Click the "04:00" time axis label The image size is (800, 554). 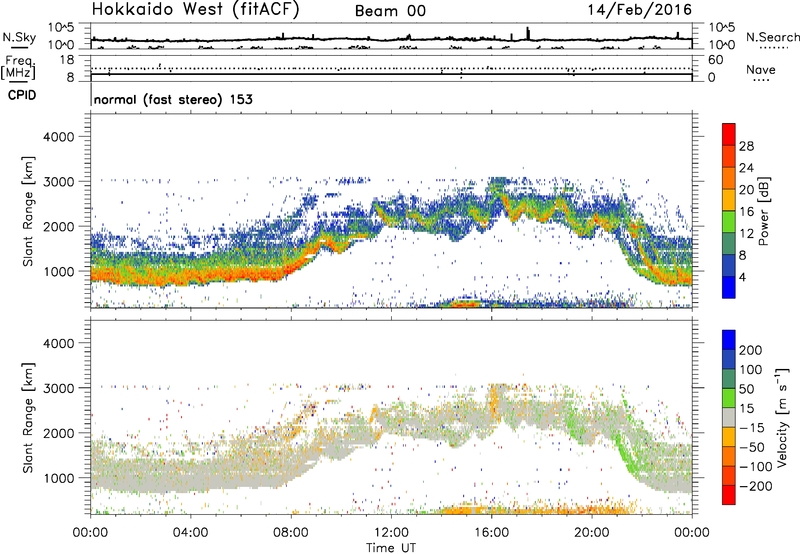191,533
